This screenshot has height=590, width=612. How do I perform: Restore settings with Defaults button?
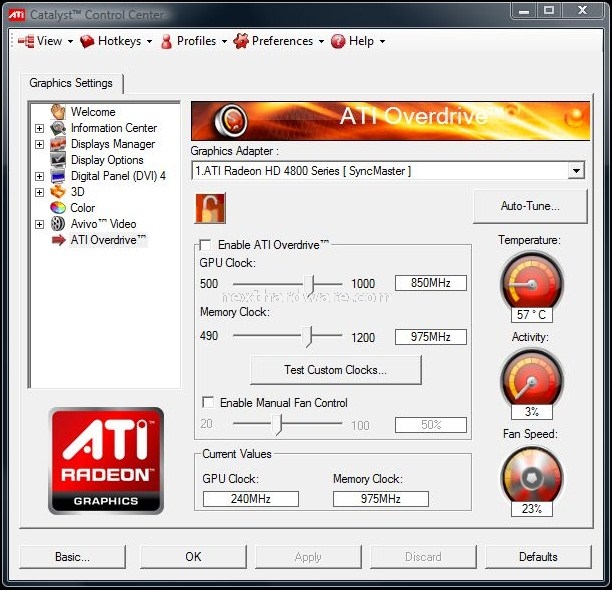pyautogui.click(x=538, y=556)
